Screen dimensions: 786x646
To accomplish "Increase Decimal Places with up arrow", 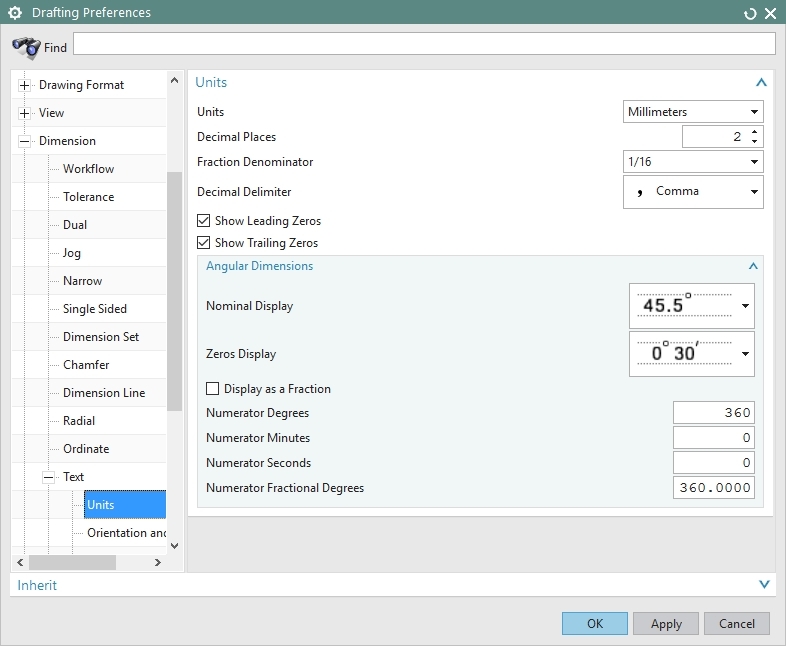I will [754, 132].
